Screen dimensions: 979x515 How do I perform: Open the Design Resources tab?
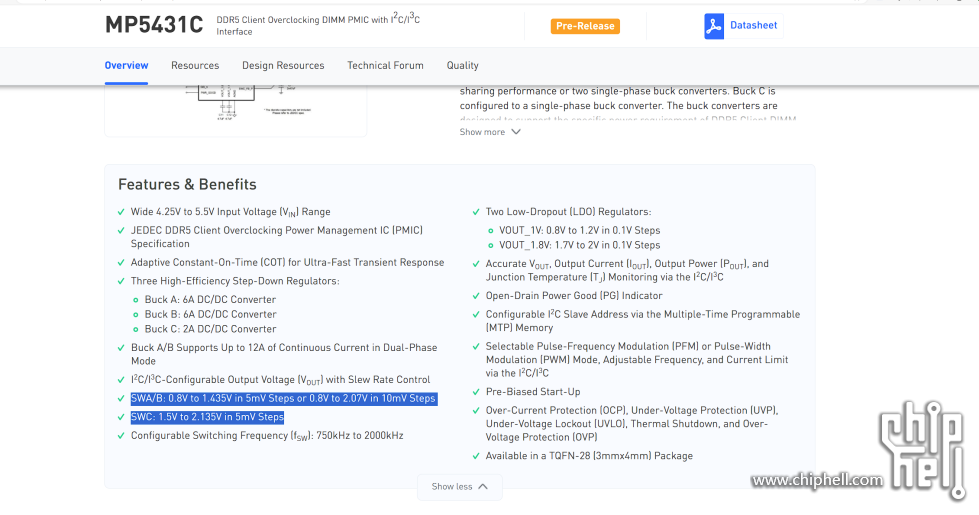click(x=283, y=66)
